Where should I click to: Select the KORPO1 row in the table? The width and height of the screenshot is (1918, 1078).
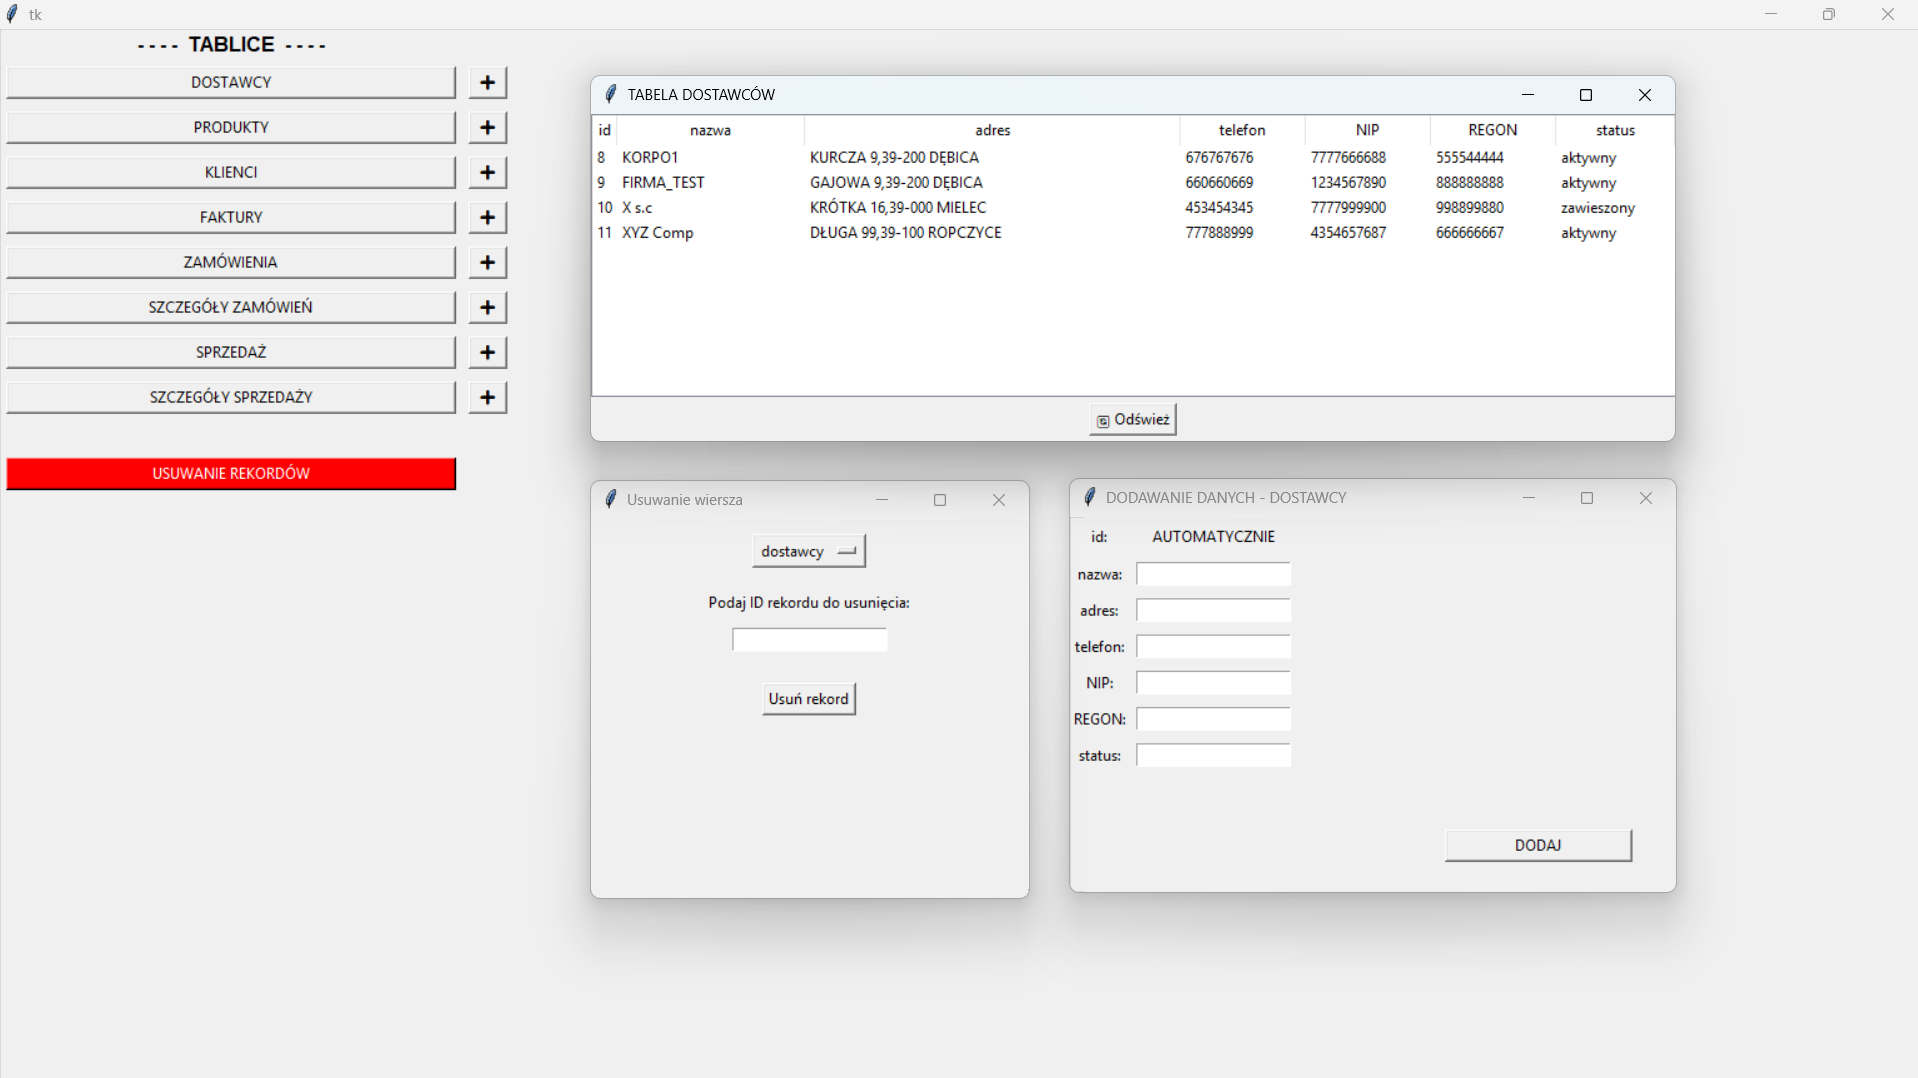pos(900,157)
